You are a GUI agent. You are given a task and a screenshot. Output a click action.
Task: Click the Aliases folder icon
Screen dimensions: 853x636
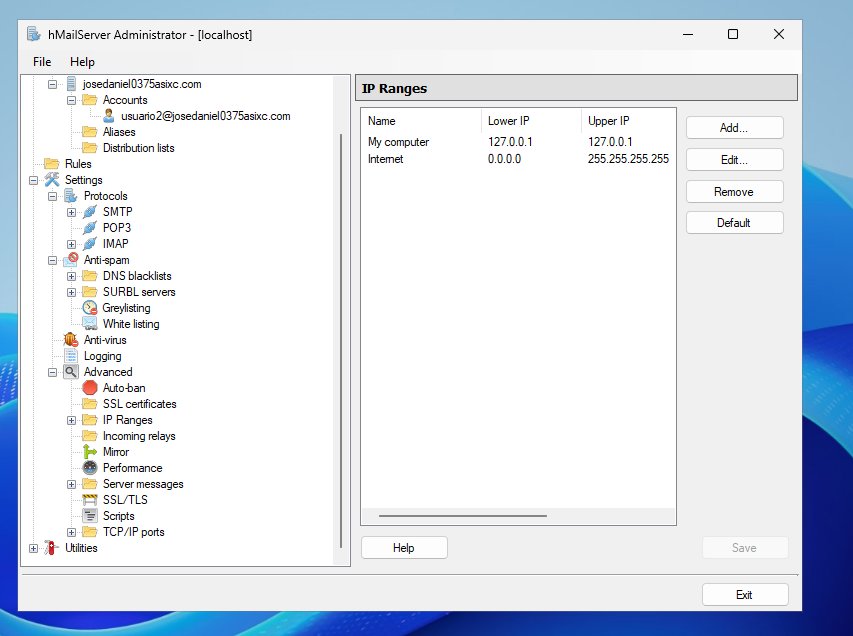click(90, 132)
